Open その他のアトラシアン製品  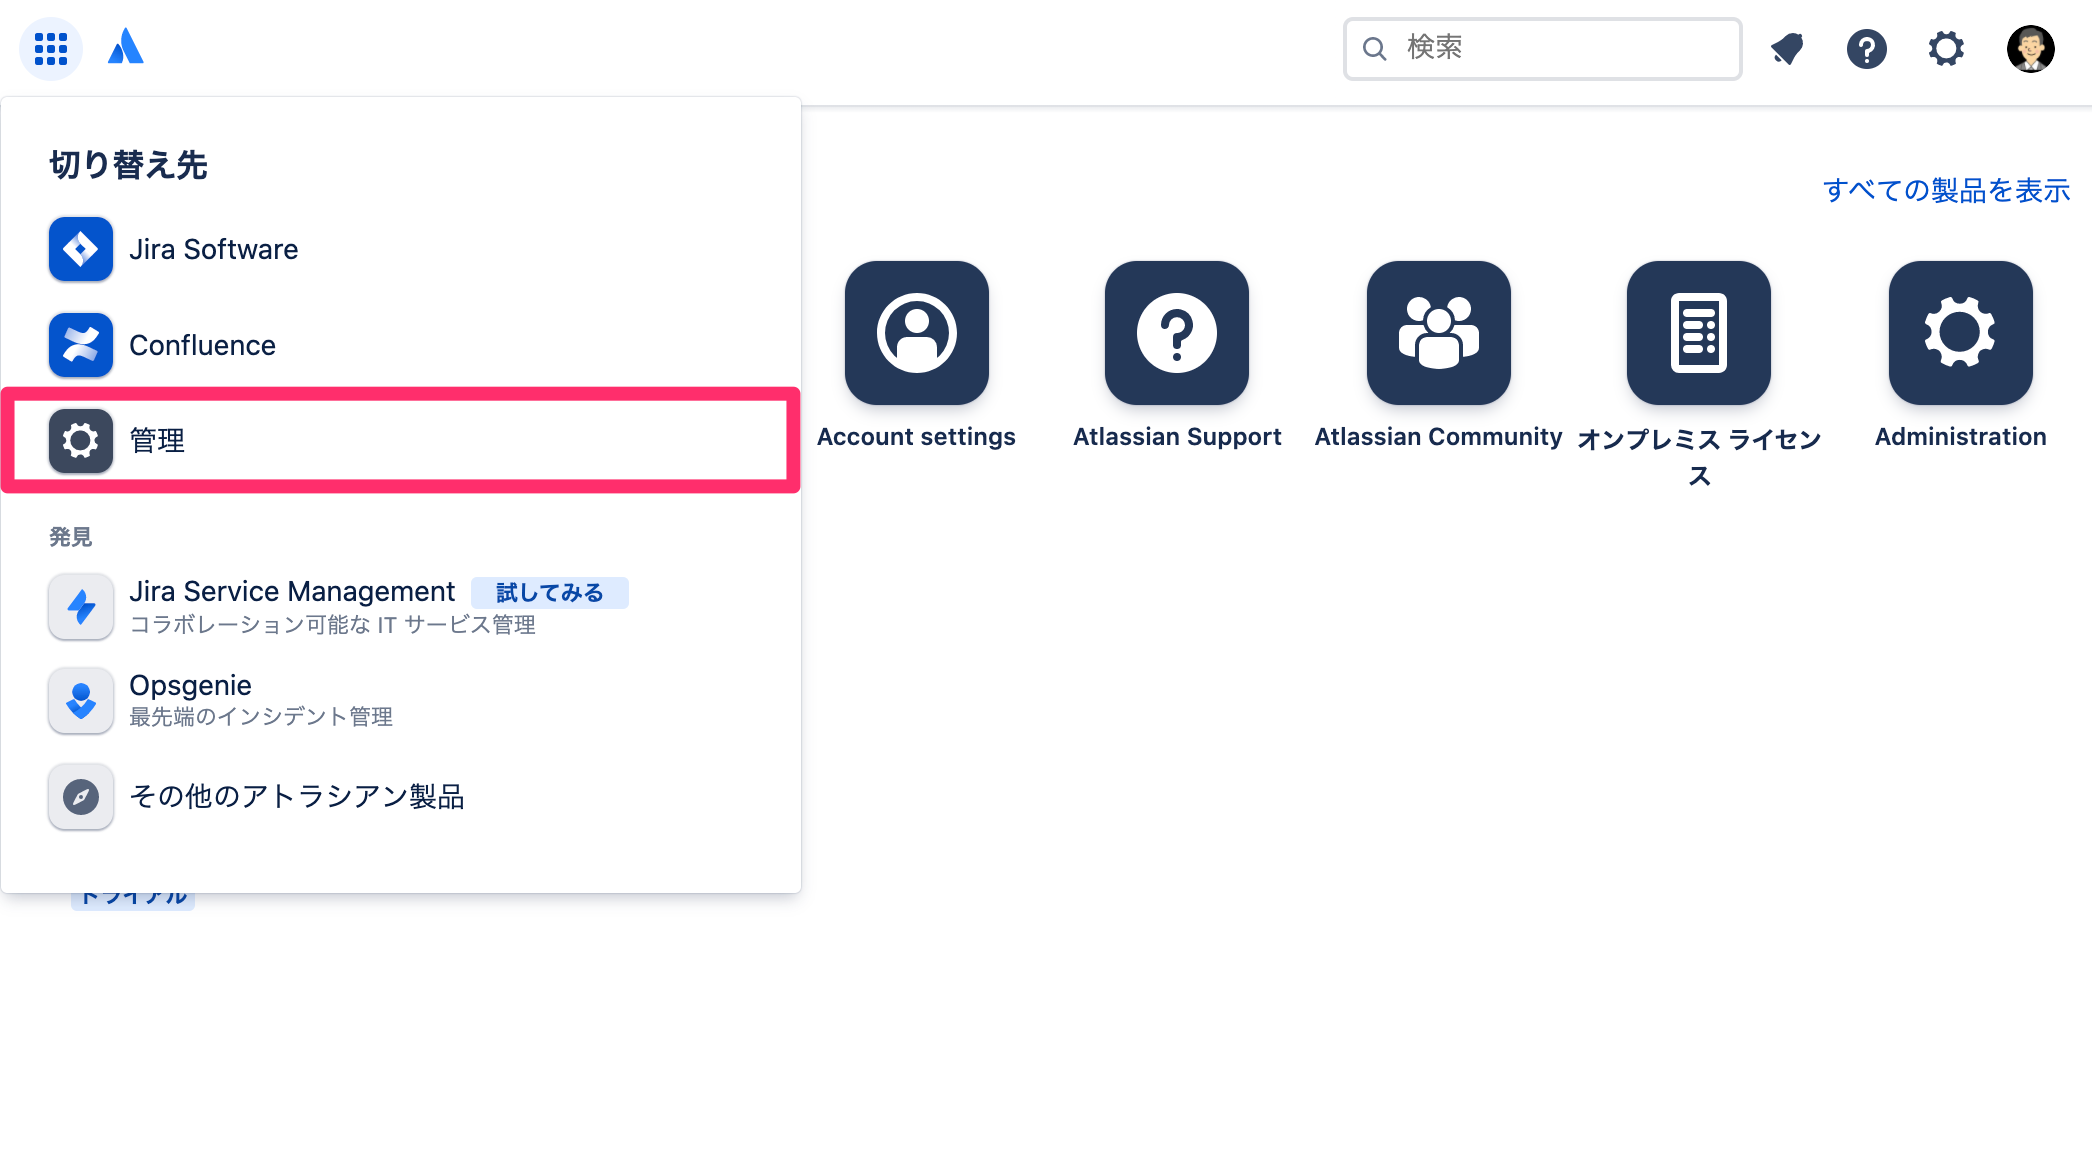coord(401,797)
